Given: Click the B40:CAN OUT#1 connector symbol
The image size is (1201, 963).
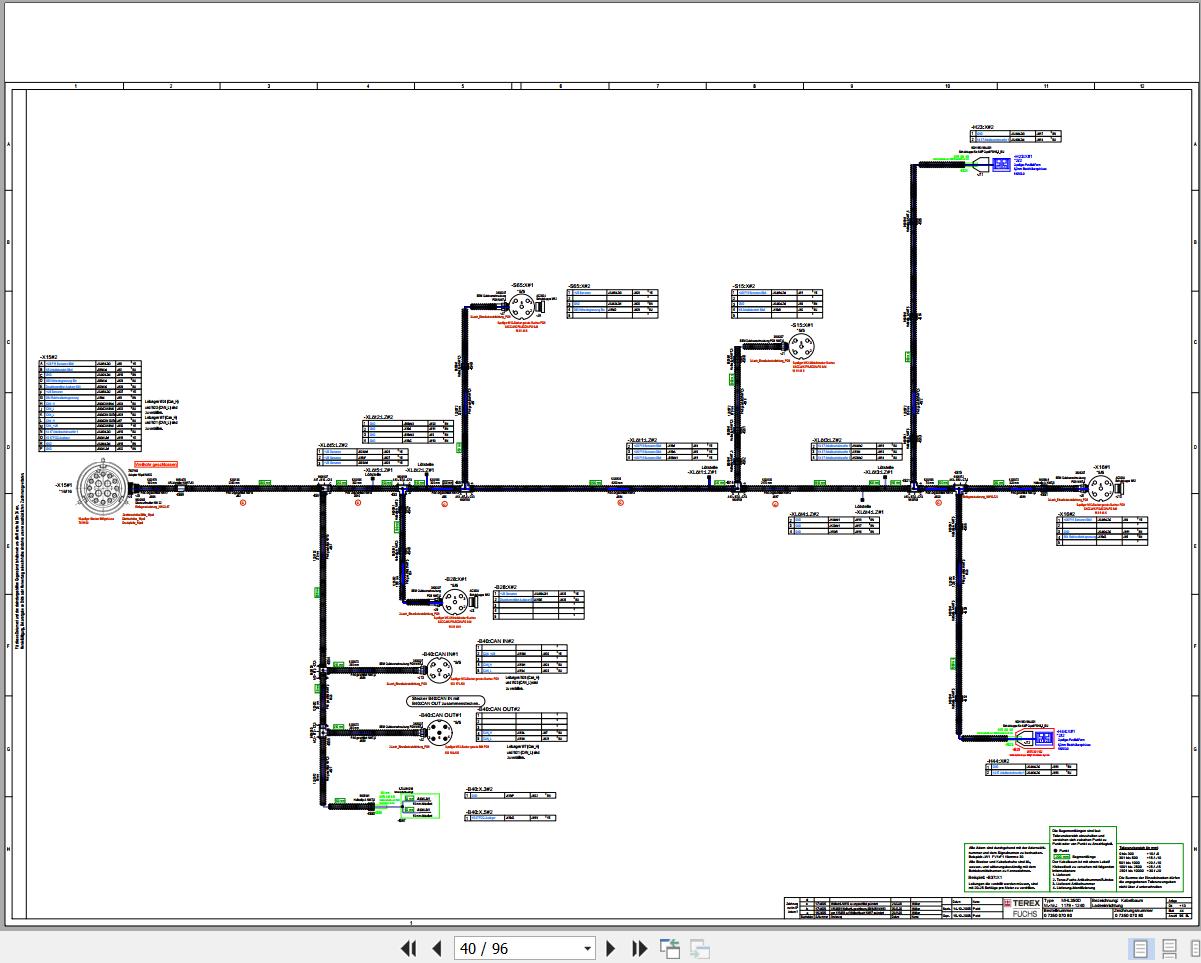Looking at the screenshot, I should tap(439, 734).
